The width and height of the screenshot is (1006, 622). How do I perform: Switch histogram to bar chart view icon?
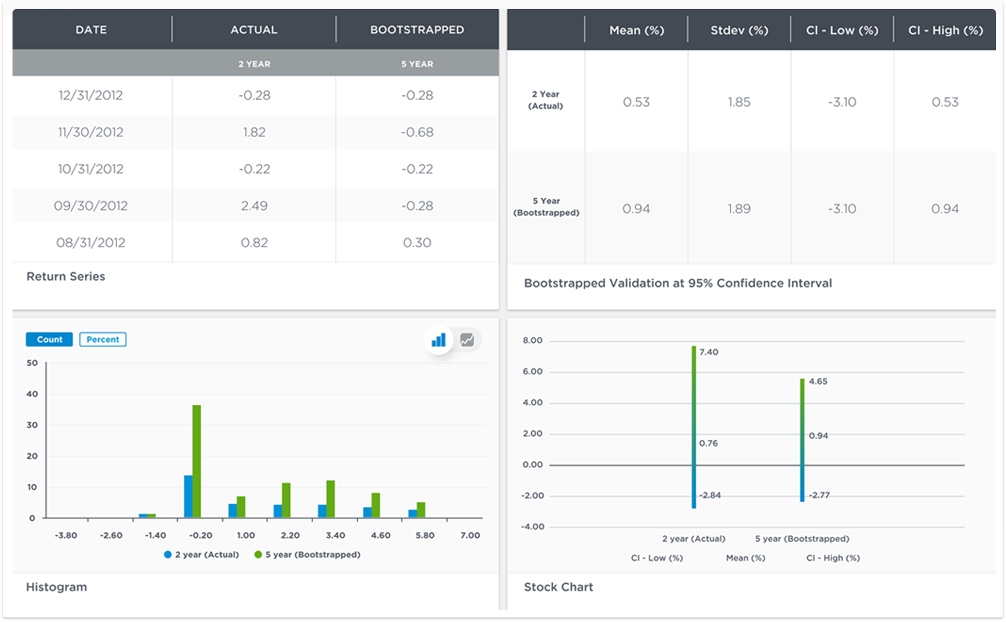(x=438, y=340)
